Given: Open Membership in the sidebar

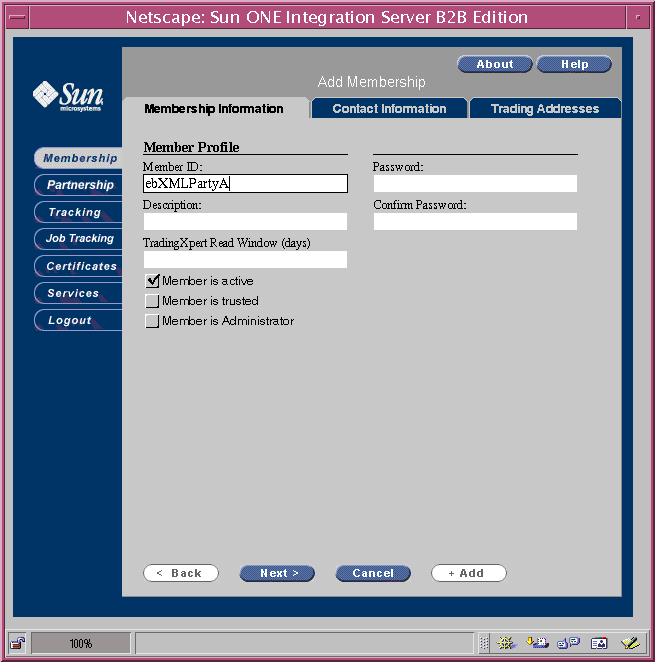Looking at the screenshot, I should pyautogui.click(x=79, y=158).
